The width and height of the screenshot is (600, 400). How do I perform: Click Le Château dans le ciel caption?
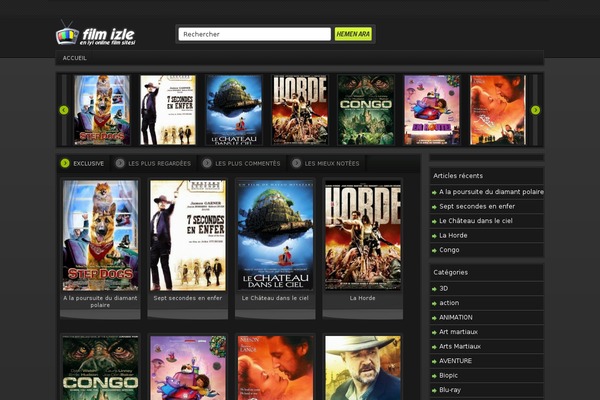point(275,298)
